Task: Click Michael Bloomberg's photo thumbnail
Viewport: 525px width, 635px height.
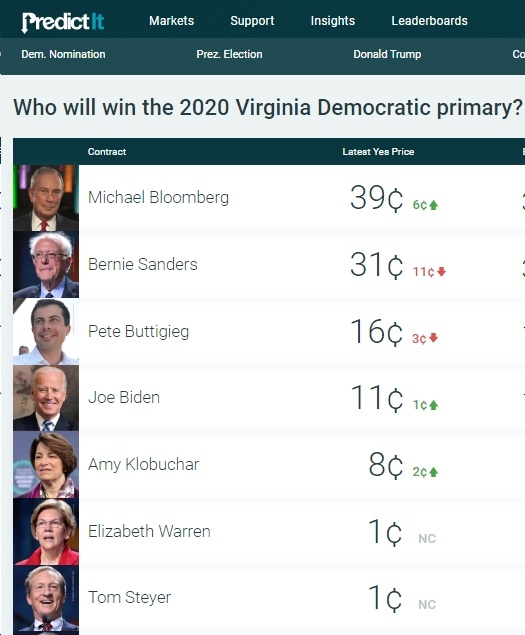Action: (x=46, y=198)
